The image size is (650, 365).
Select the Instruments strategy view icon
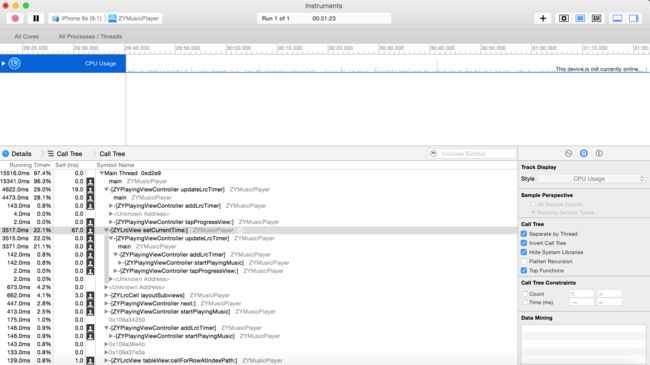pyautogui.click(x=580, y=18)
